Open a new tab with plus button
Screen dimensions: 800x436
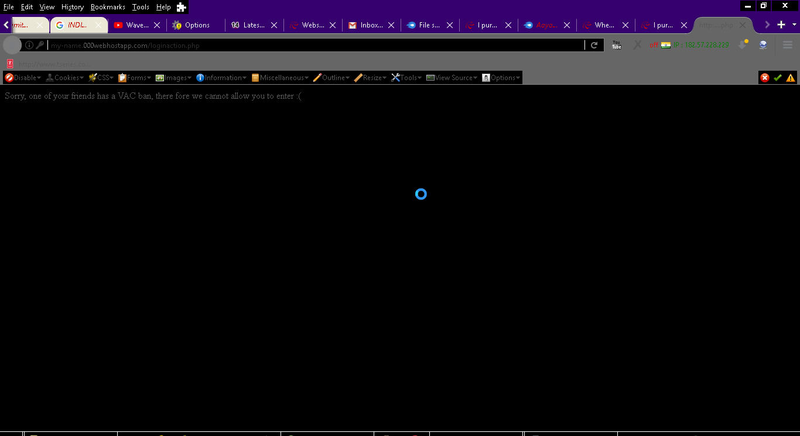pyautogui.click(x=780, y=25)
